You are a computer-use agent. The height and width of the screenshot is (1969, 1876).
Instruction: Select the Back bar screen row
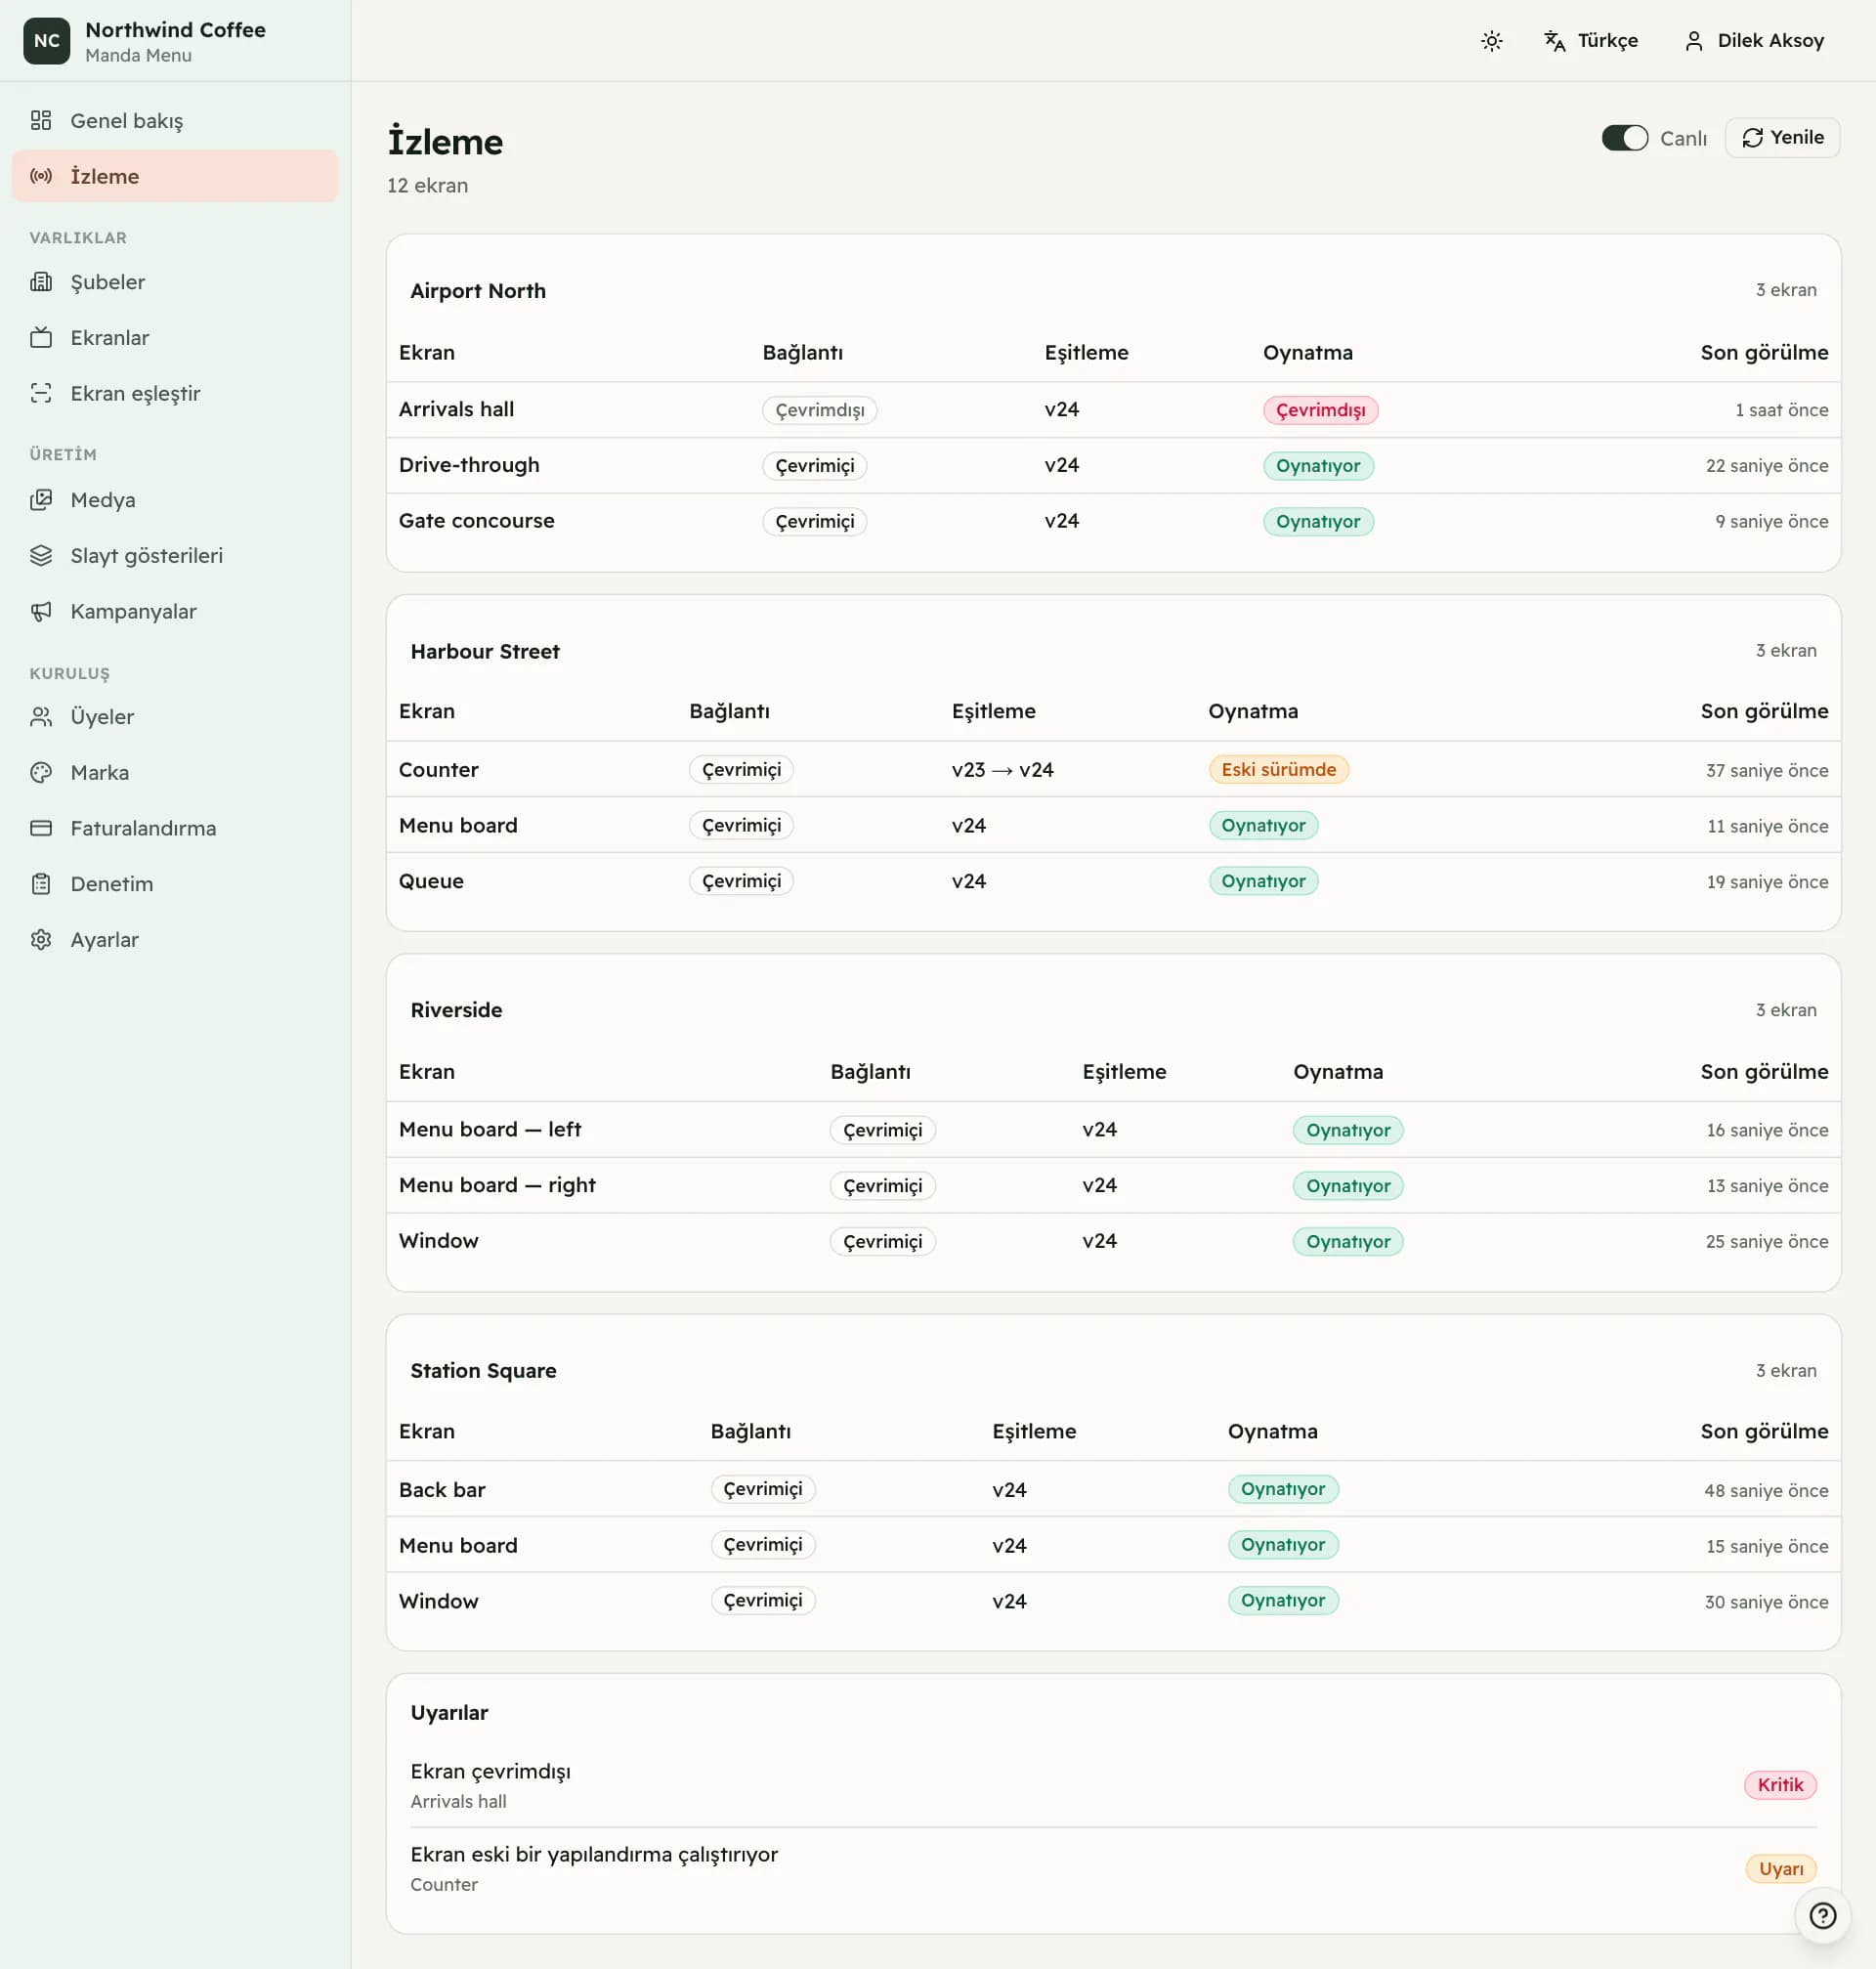1113,1489
